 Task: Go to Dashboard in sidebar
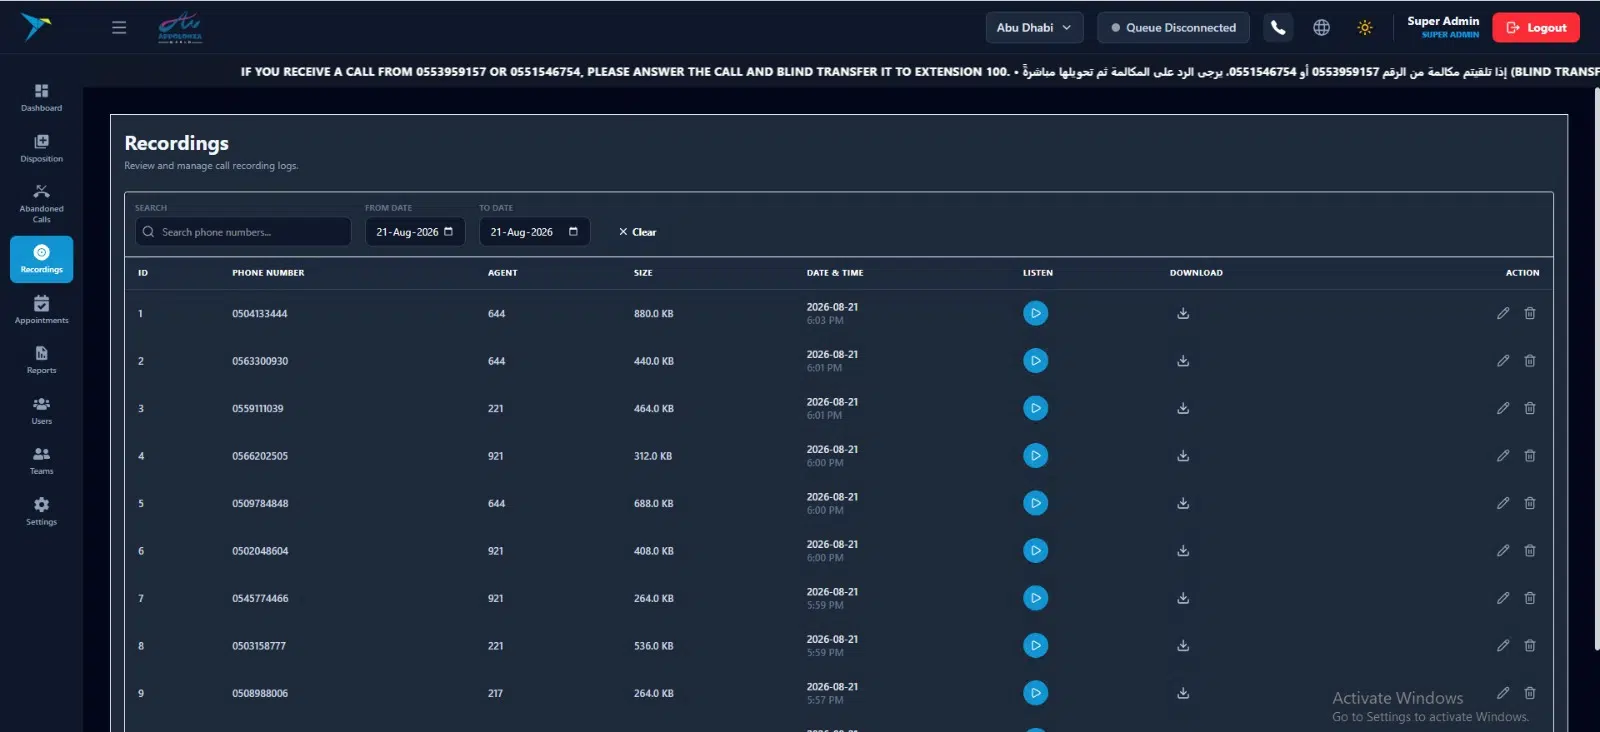click(x=41, y=97)
